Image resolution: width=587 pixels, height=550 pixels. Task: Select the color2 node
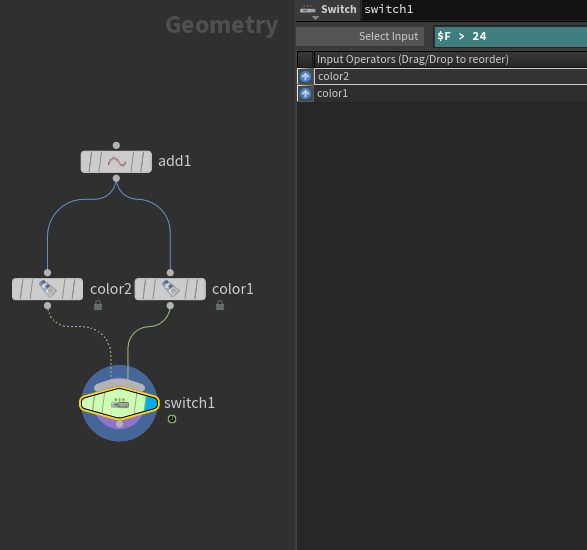[x=48, y=289]
